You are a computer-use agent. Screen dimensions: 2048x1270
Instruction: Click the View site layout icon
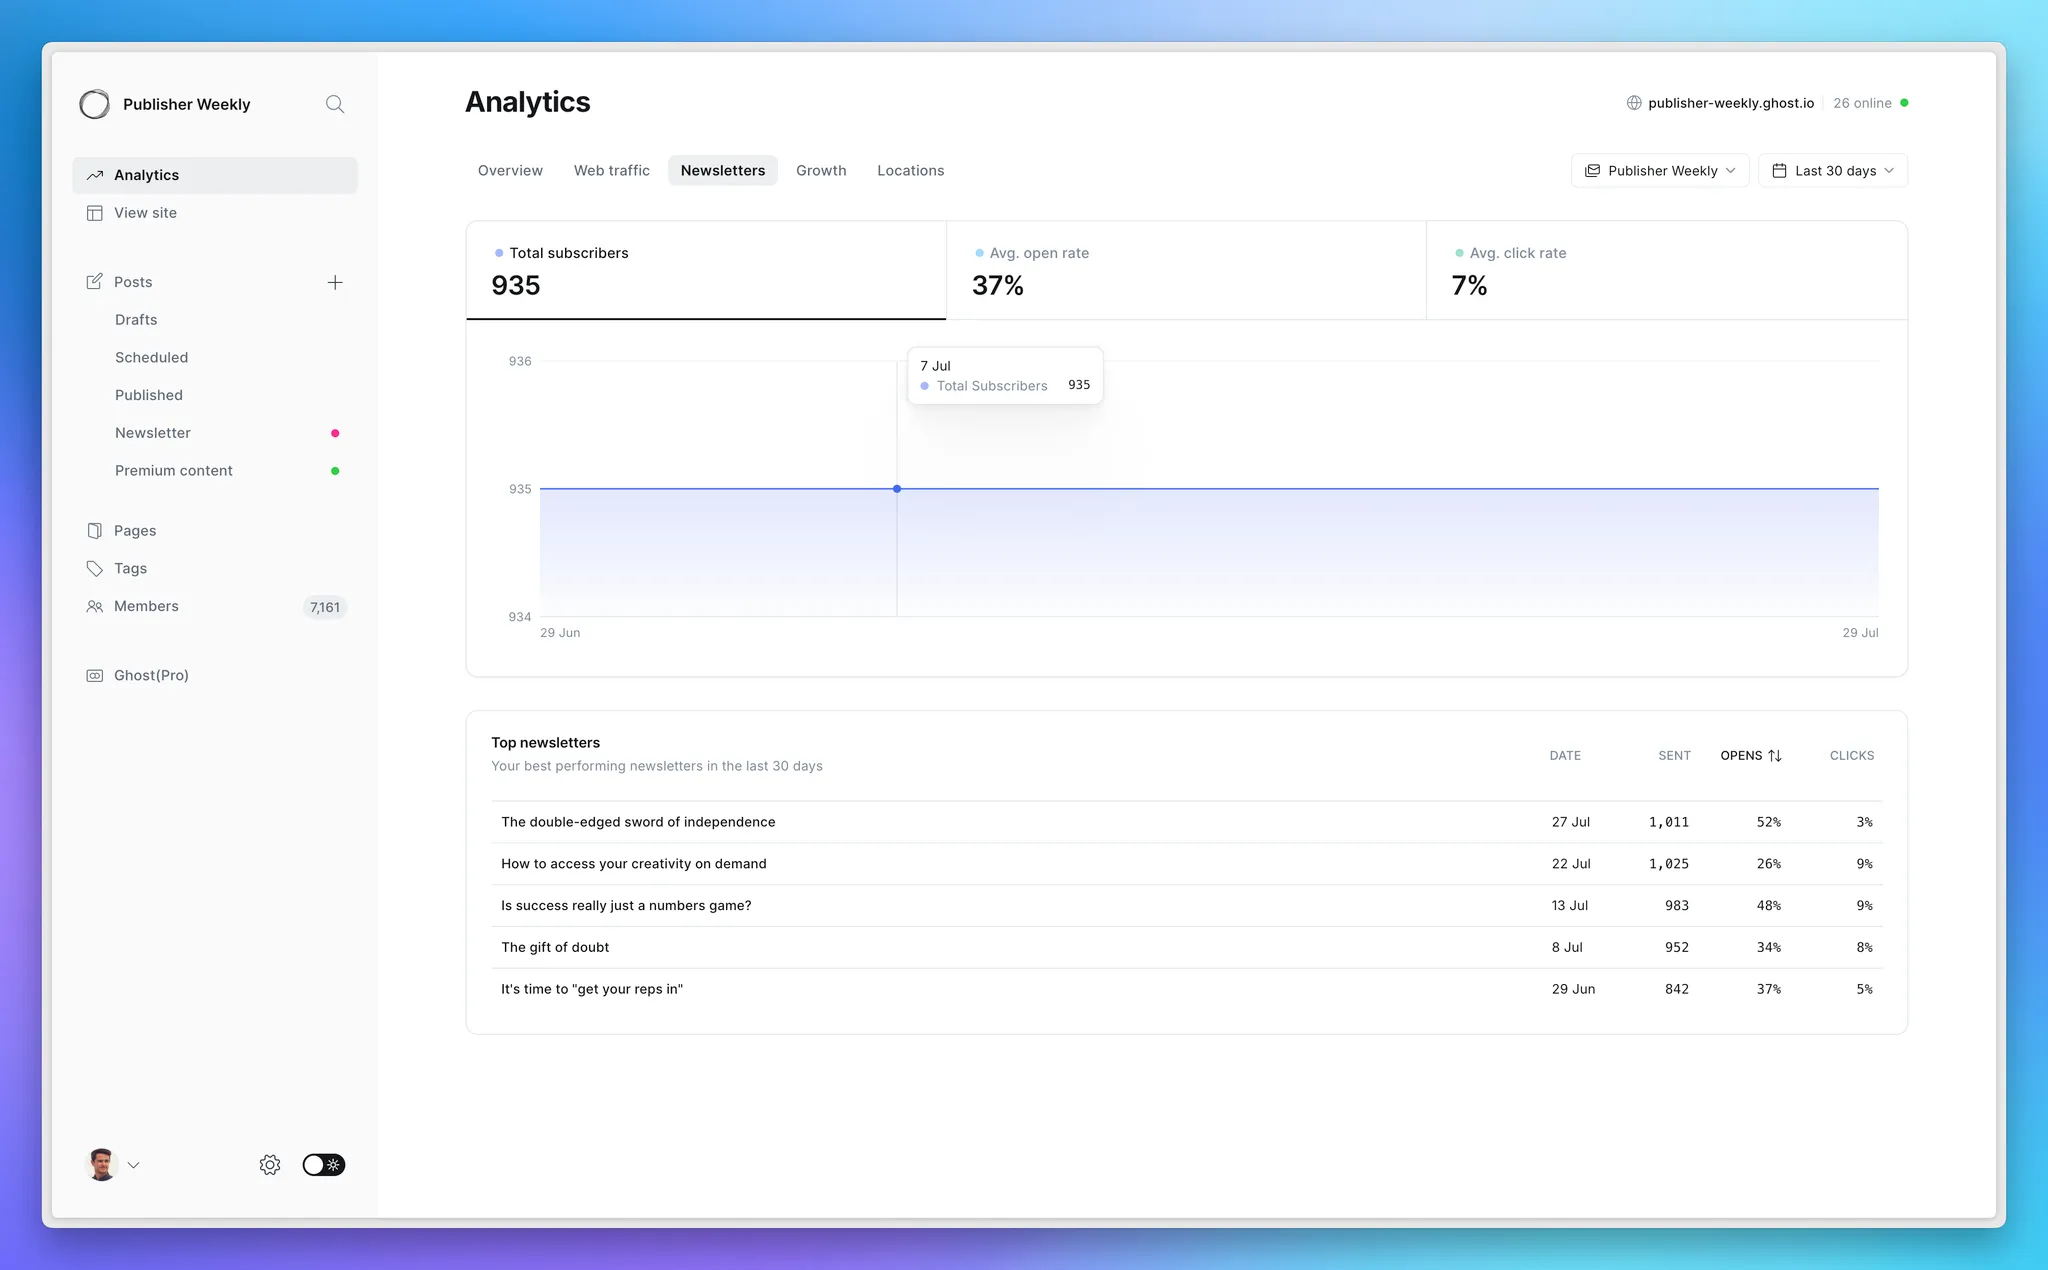tap(95, 213)
